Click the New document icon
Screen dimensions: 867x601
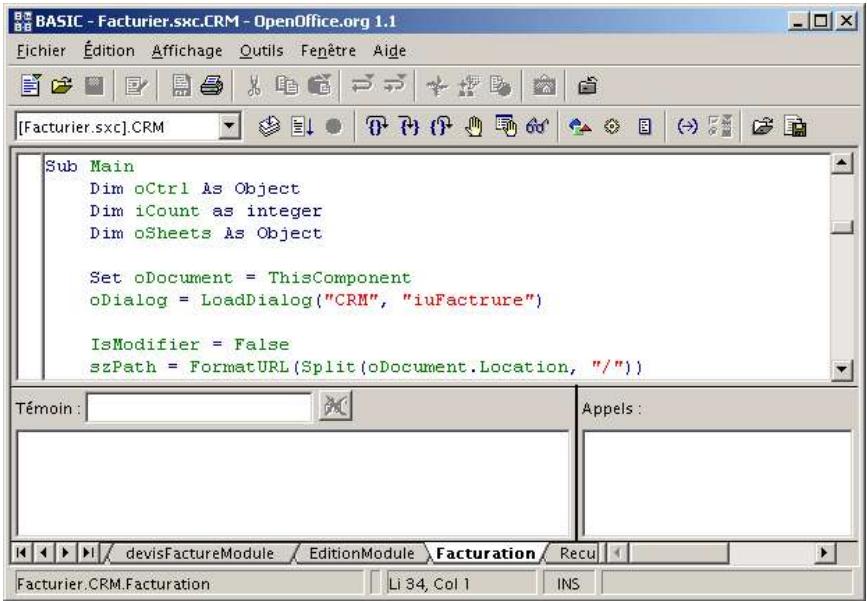(30, 86)
